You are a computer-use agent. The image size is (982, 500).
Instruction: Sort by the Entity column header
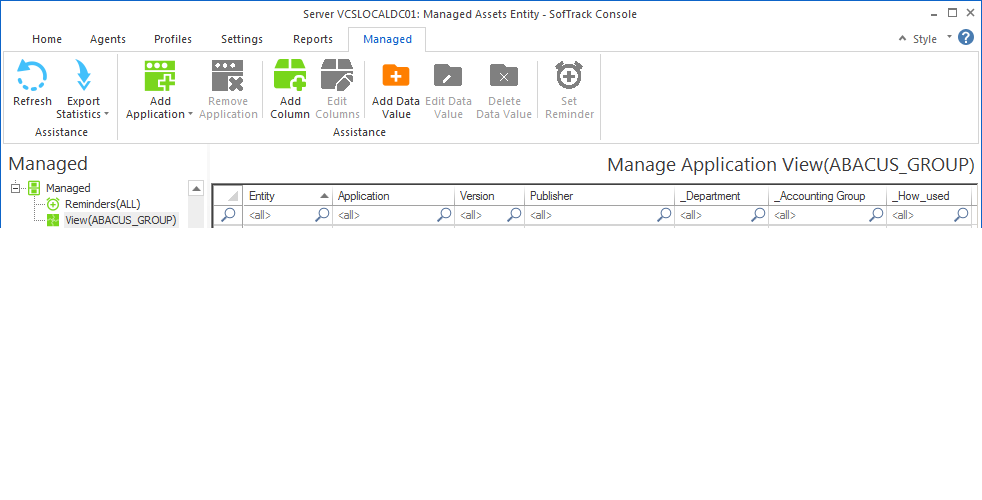click(x=280, y=196)
